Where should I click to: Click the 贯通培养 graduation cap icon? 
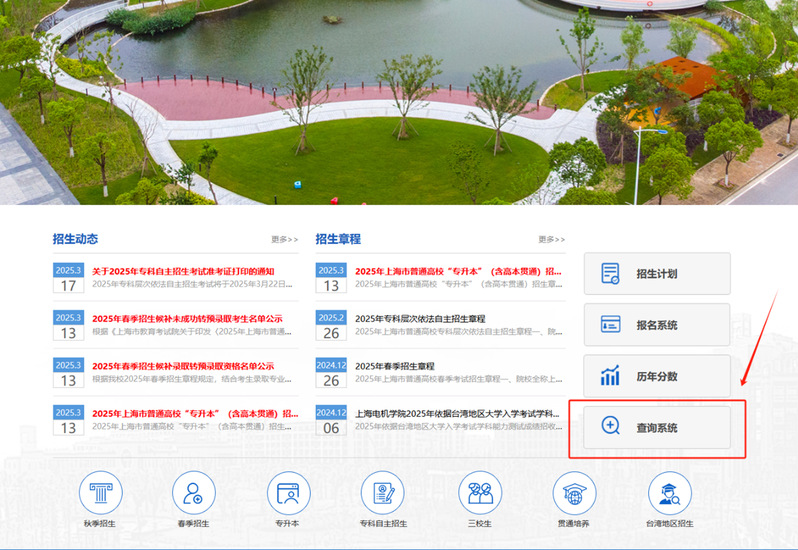click(574, 493)
